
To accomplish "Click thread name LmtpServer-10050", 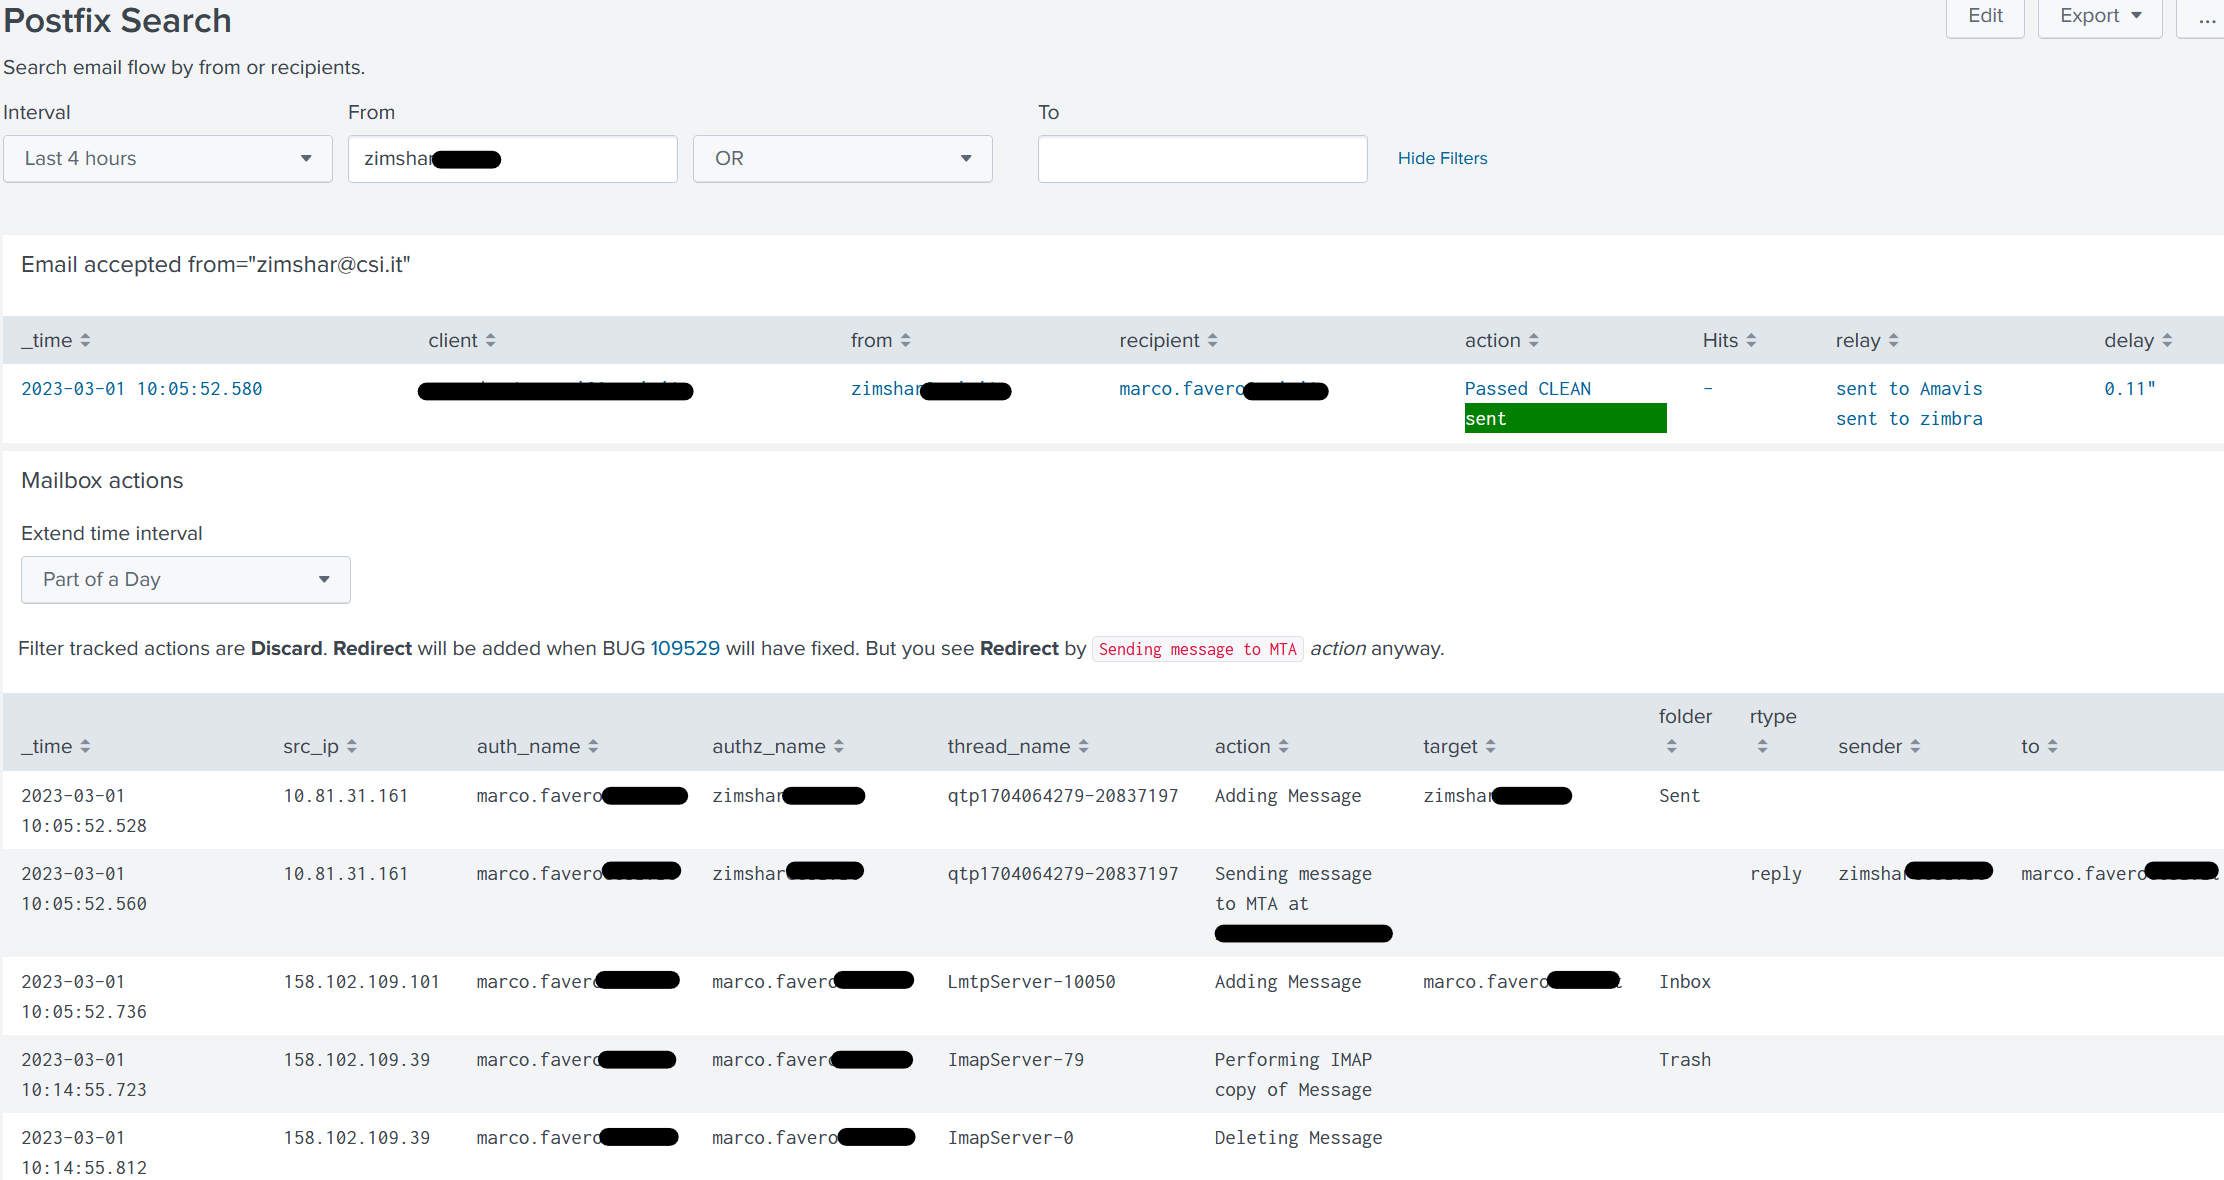I will click(1031, 982).
